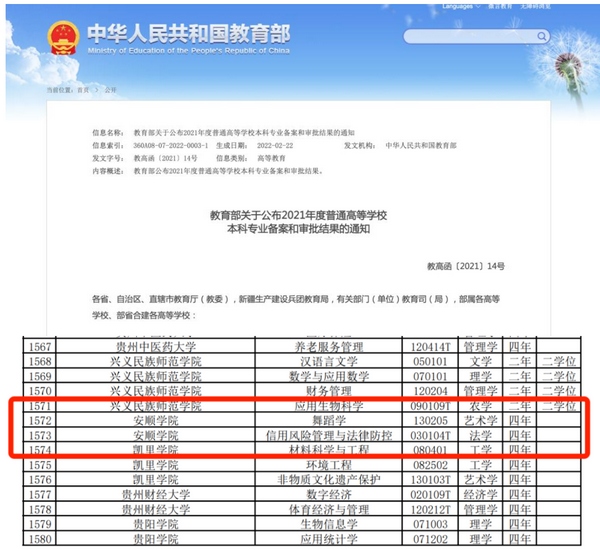Open the Languages dropdown
Image resolution: width=600 pixels, height=550 pixels.
coord(461,7)
